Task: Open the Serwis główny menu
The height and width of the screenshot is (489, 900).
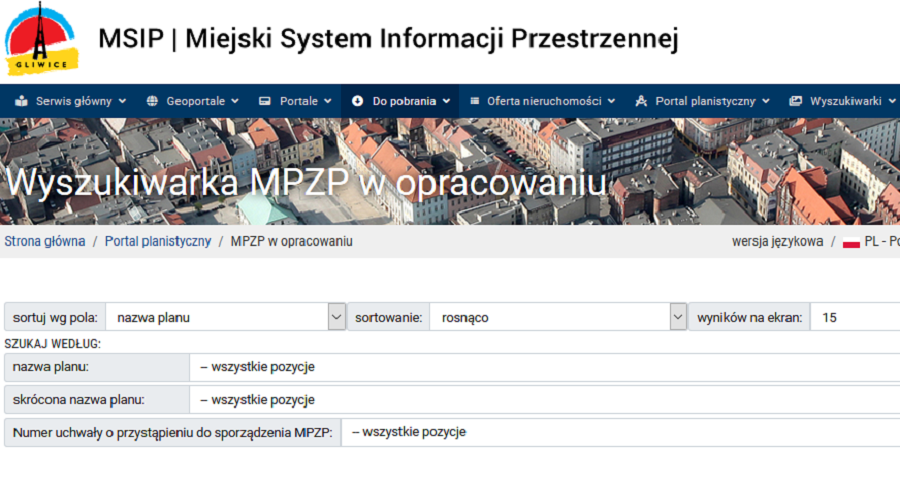Action: [80, 101]
